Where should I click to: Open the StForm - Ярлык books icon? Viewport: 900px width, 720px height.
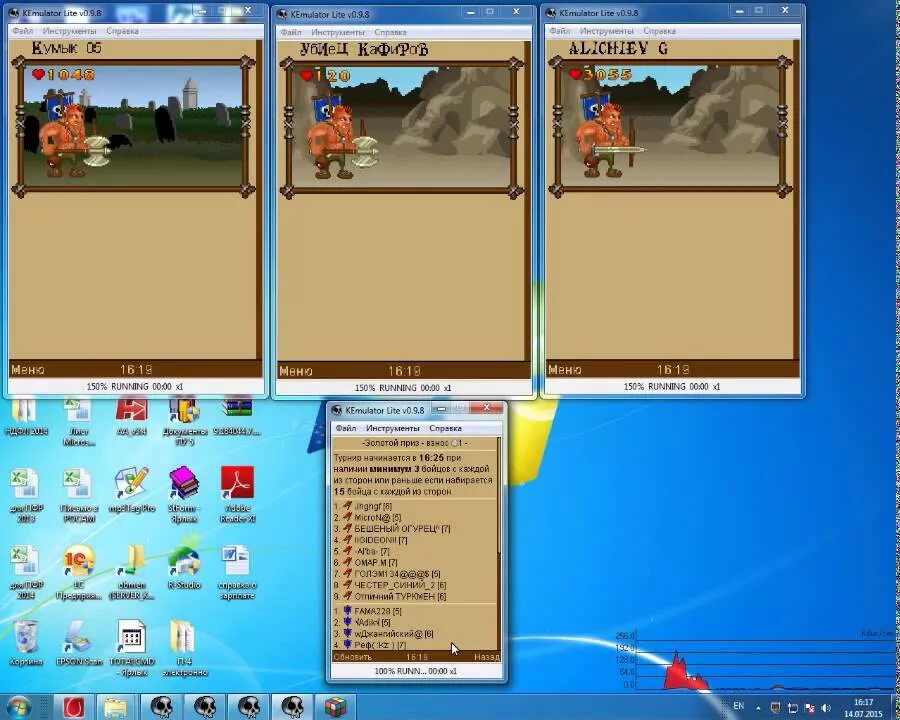tap(184, 494)
